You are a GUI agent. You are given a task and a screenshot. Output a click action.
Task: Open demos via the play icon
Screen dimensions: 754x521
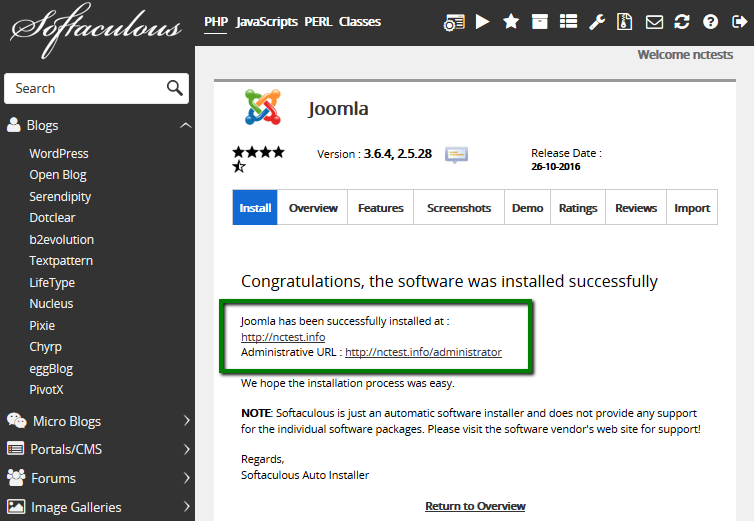[483, 22]
